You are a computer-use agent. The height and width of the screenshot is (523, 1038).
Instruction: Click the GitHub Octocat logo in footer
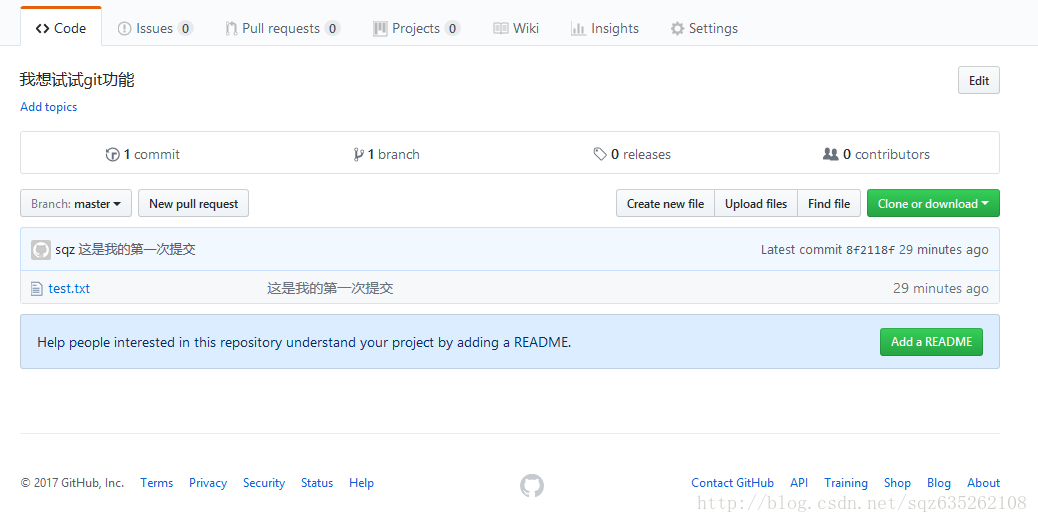pyautogui.click(x=532, y=486)
